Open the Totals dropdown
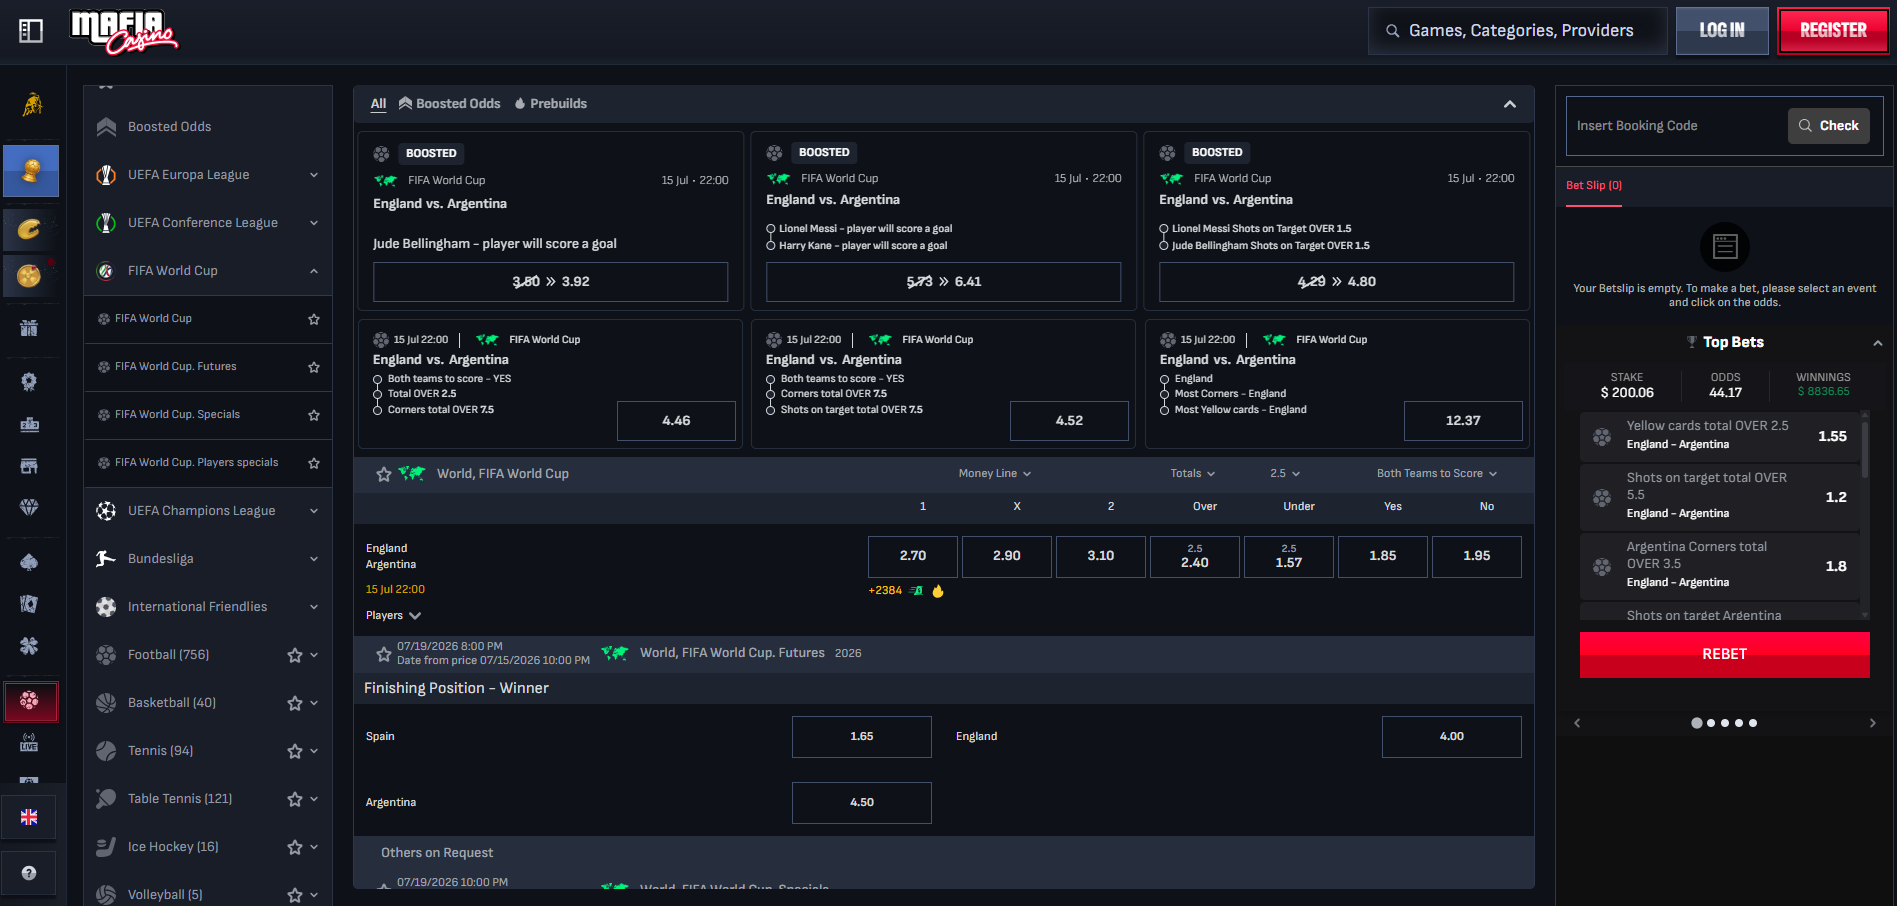The width and height of the screenshot is (1897, 906). pos(1193,474)
